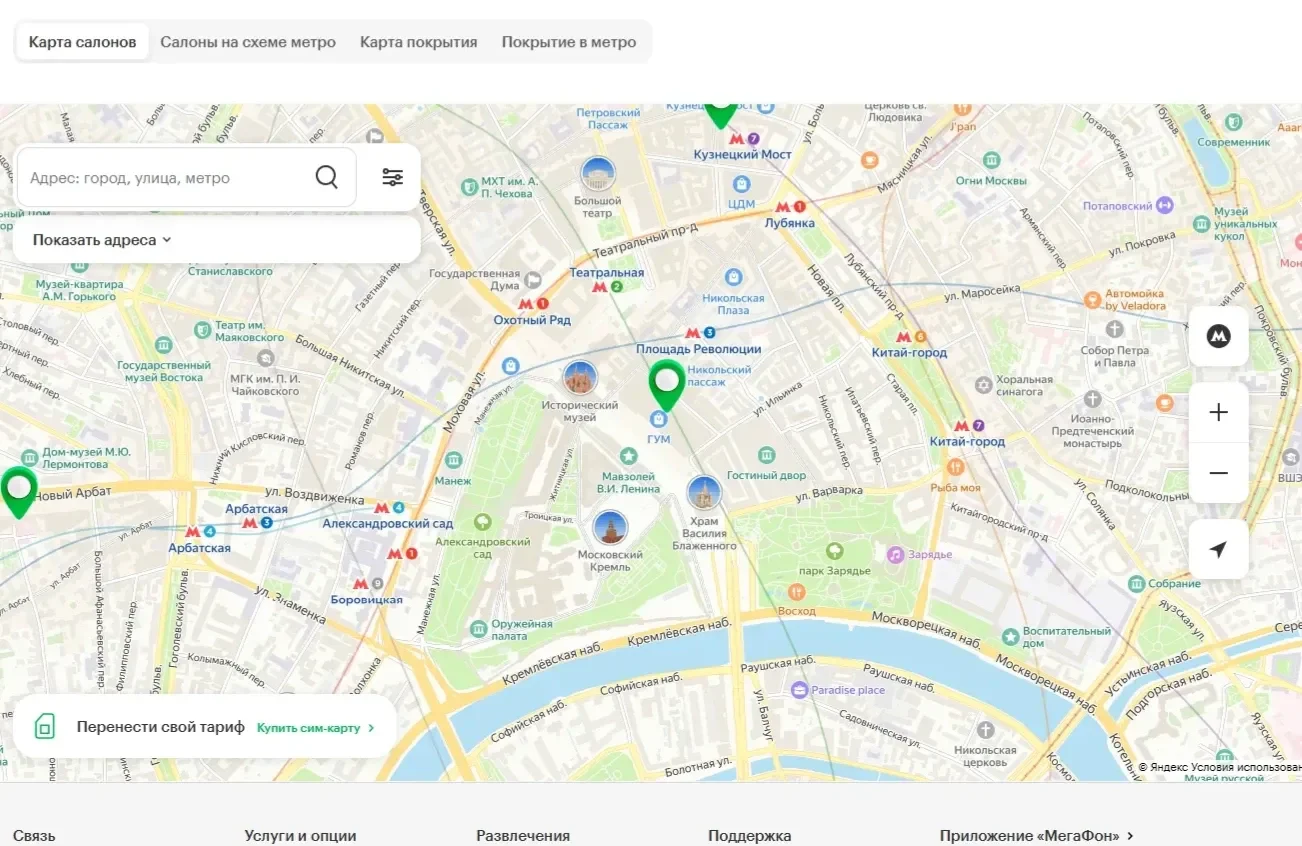Click the Купить сим-карту link

pyautogui.click(x=316, y=727)
